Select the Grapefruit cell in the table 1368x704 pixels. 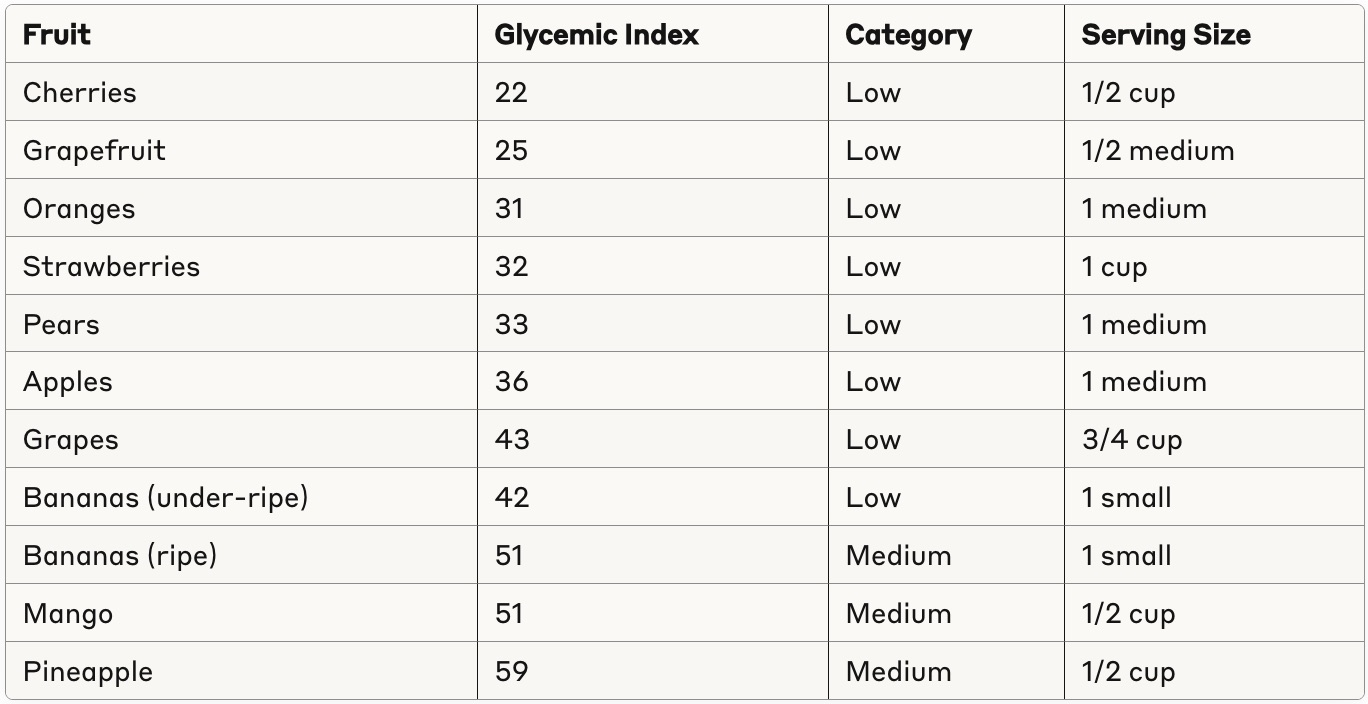tap(94, 151)
